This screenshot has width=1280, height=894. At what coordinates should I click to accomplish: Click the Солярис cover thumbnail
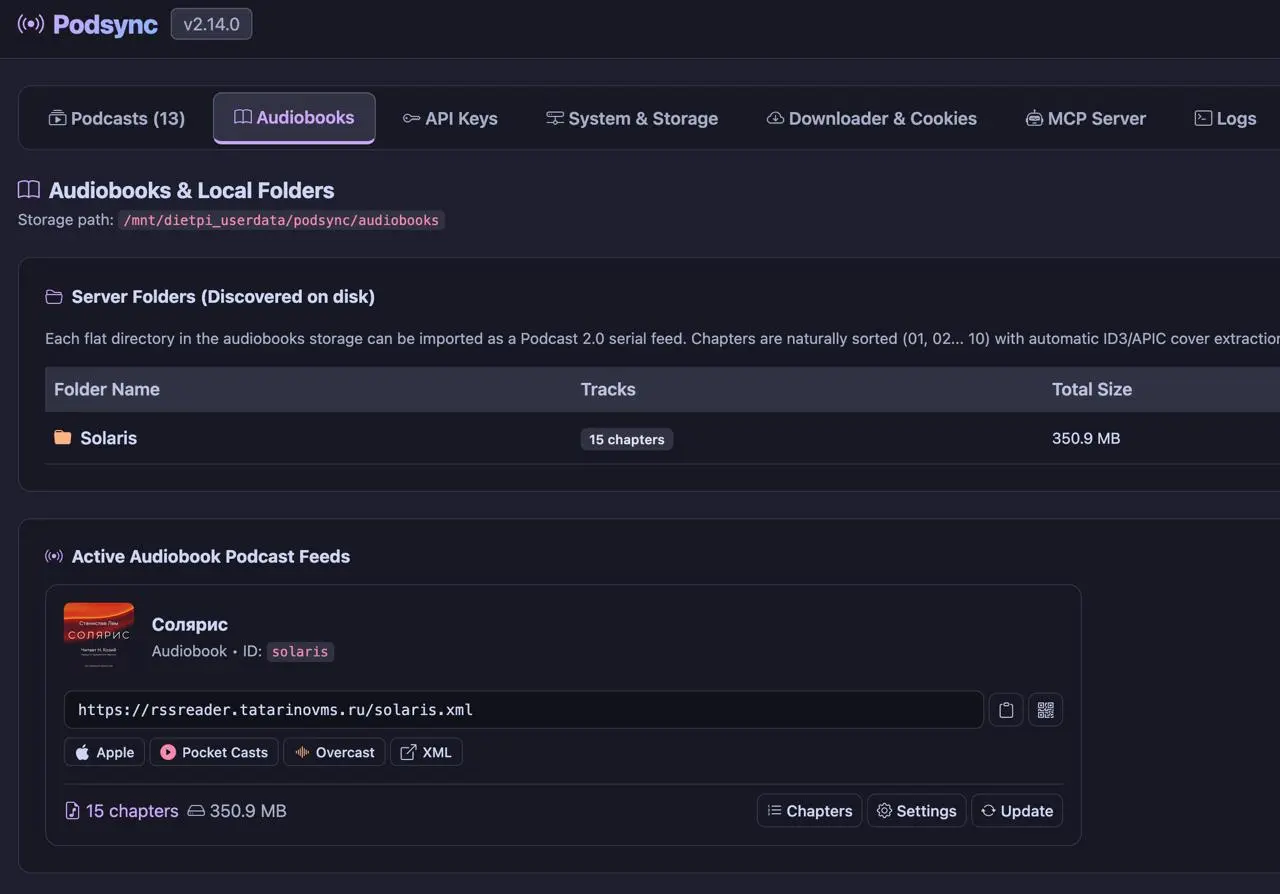[99, 636]
